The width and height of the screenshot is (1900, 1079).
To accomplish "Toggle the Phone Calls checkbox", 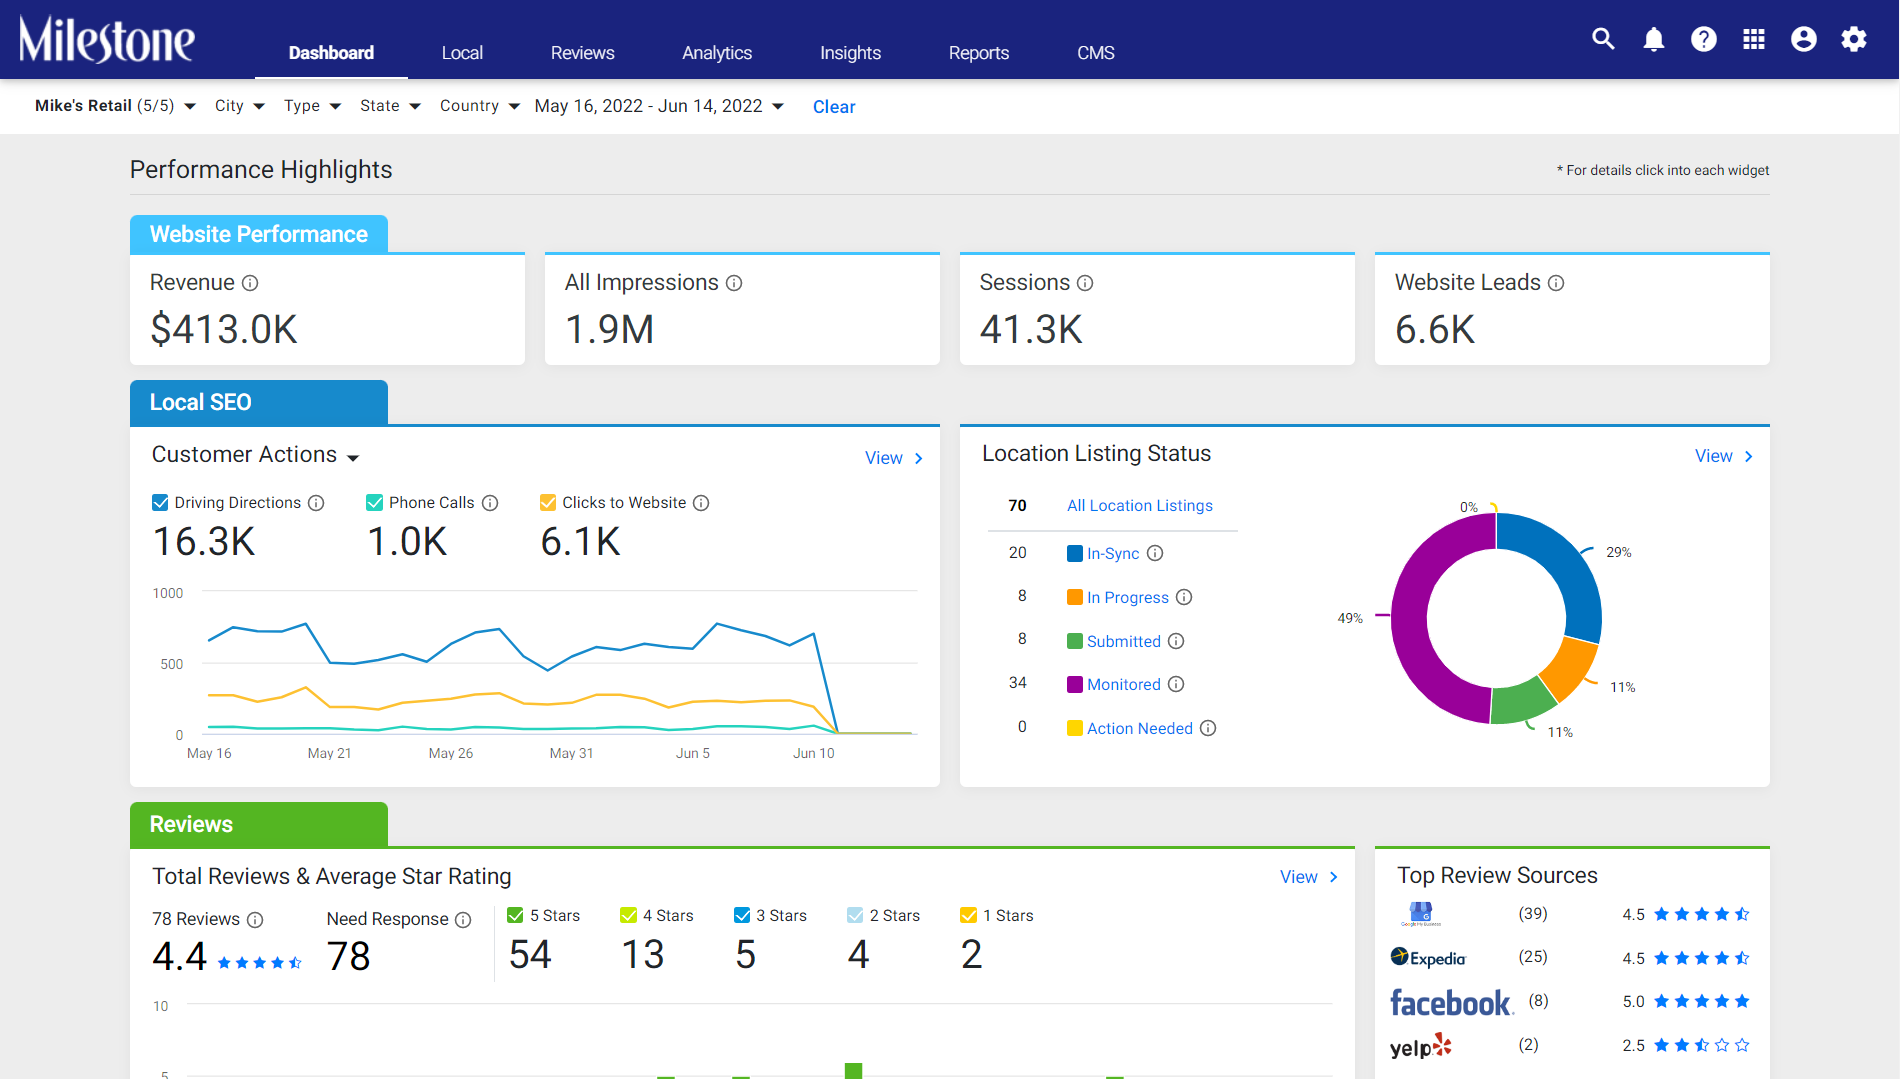I will click(x=375, y=503).
